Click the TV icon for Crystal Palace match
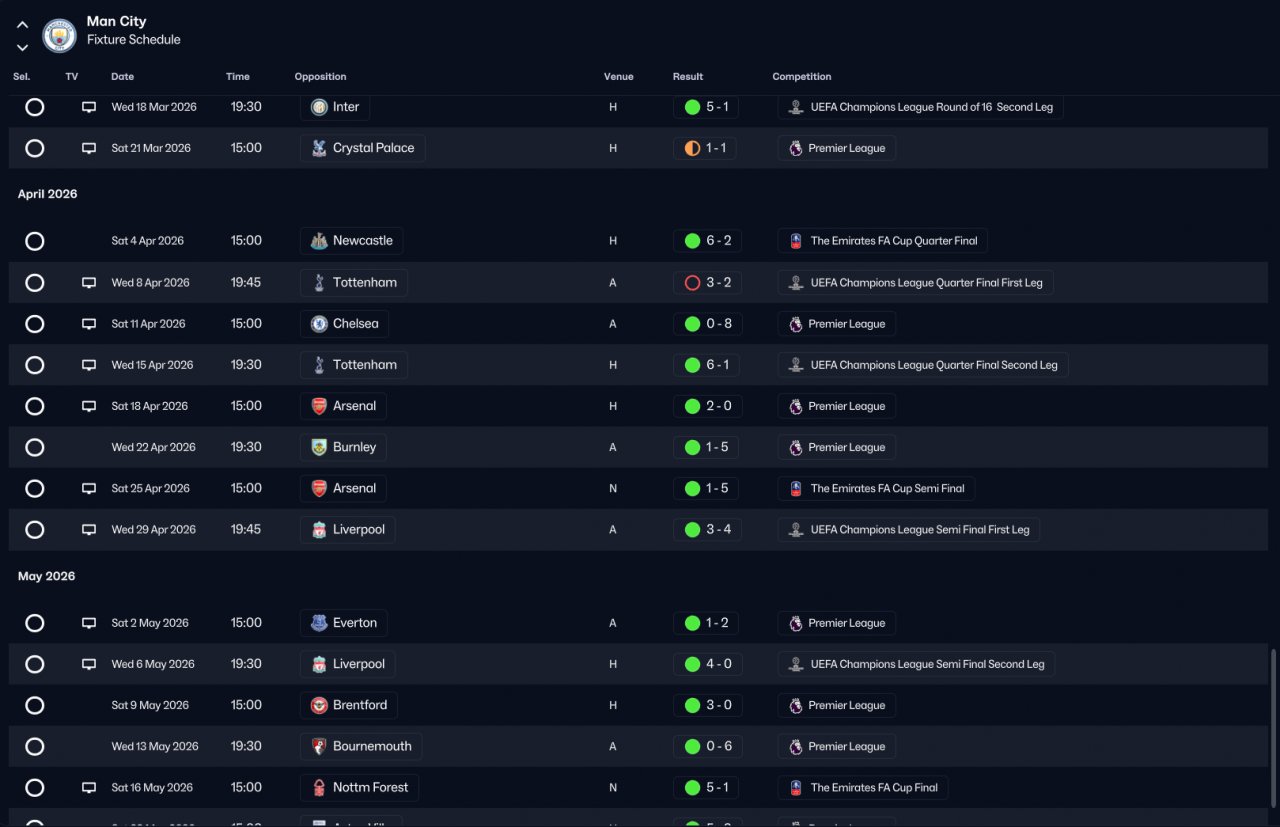 point(89,148)
